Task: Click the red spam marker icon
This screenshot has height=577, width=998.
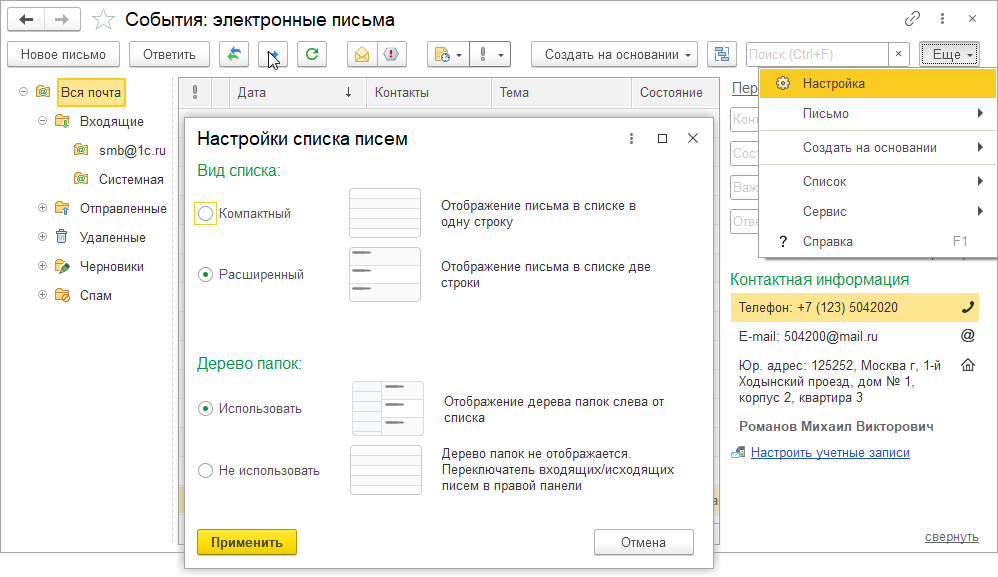Action: [x=392, y=54]
